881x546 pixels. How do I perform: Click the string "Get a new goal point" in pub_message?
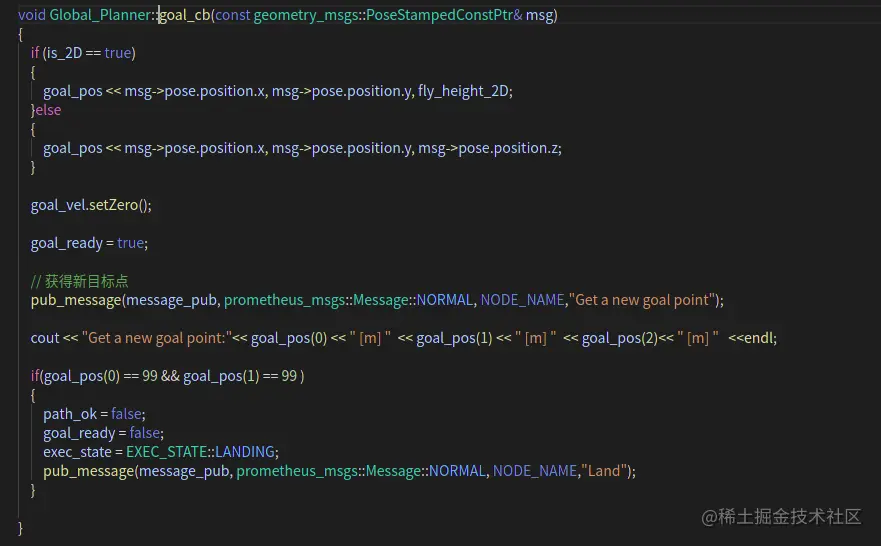pyautogui.click(x=642, y=300)
